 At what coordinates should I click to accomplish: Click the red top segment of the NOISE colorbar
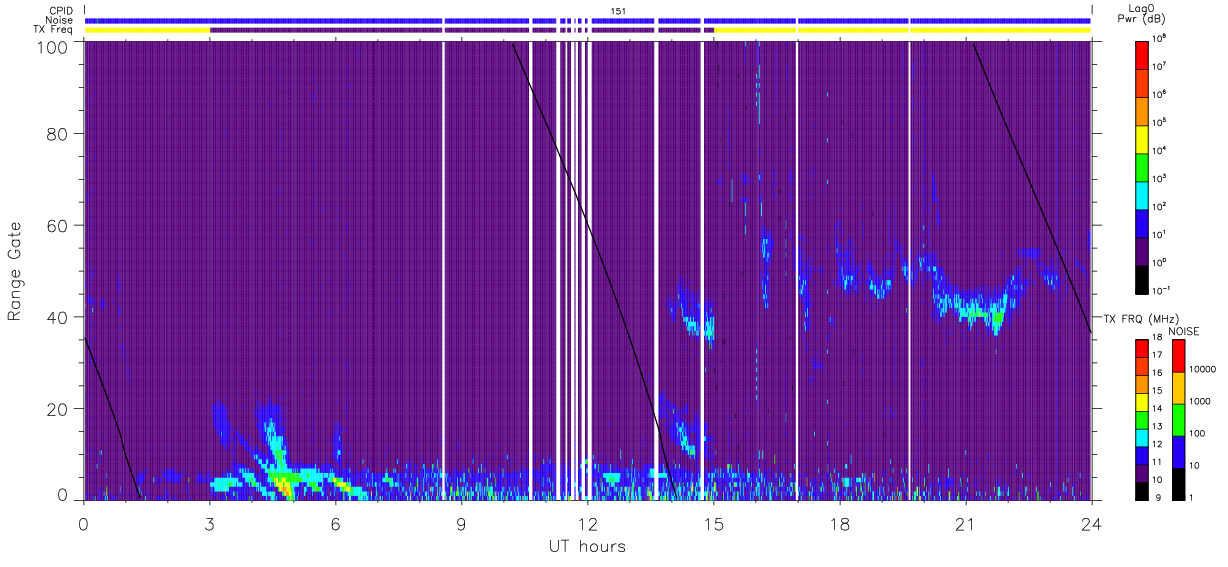pyautogui.click(x=1178, y=356)
